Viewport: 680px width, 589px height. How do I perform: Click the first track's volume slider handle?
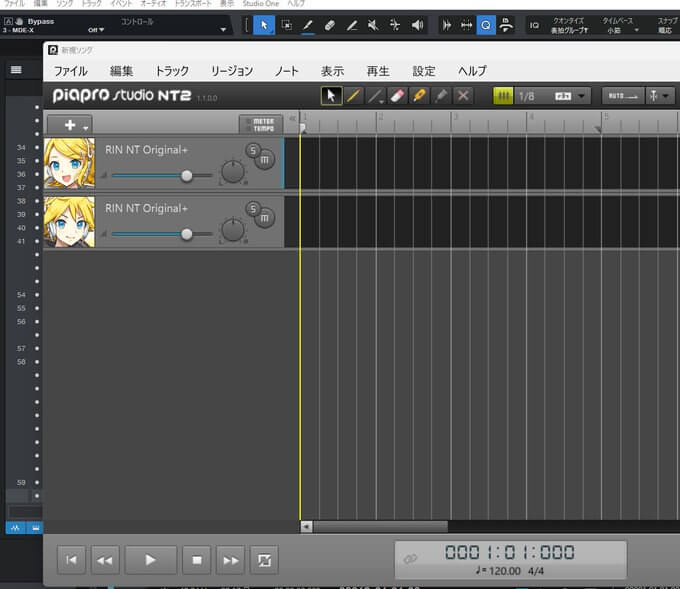[x=186, y=176]
